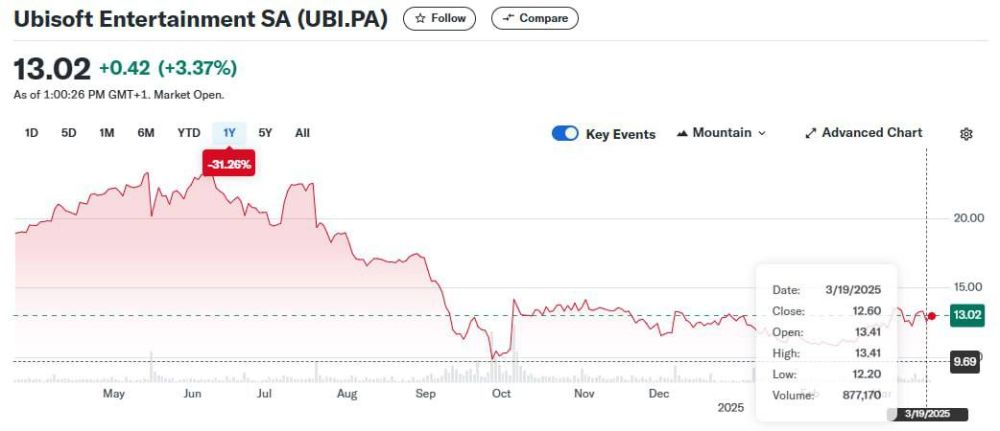Click the red data point dot

(x=932, y=316)
